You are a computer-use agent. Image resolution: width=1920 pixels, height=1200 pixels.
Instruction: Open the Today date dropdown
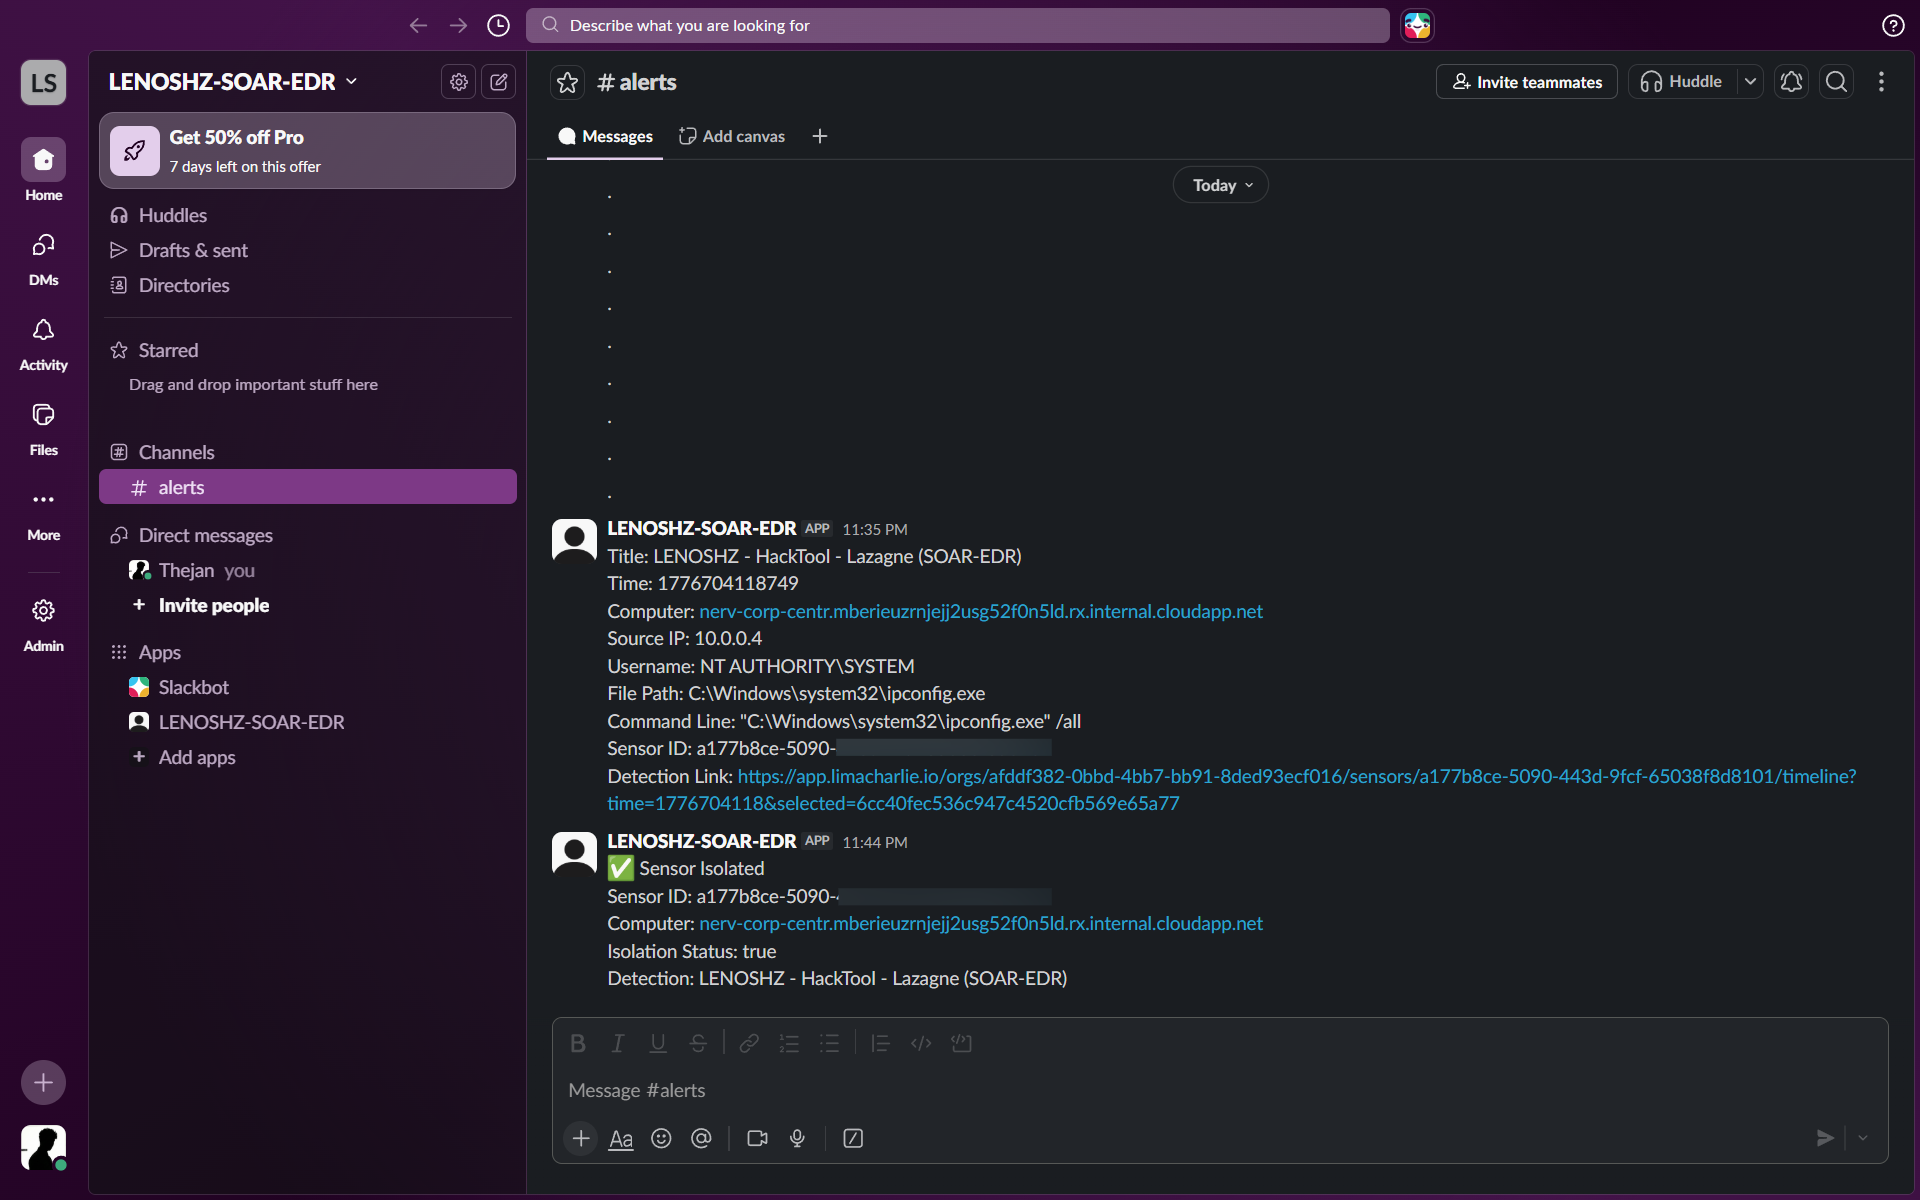pyautogui.click(x=1220, y=184)
